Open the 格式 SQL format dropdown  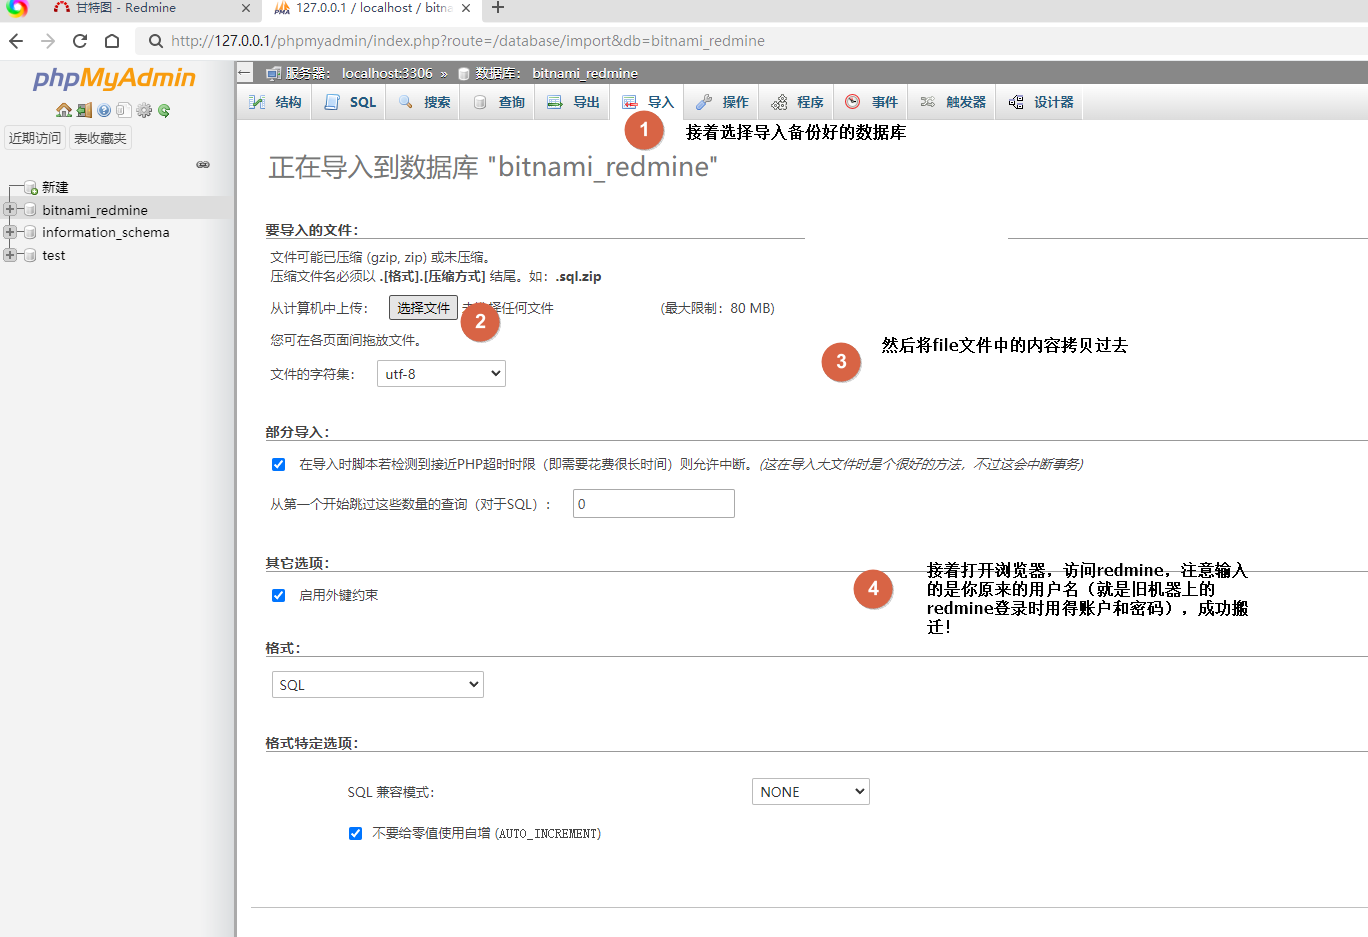tap(378, 685)
